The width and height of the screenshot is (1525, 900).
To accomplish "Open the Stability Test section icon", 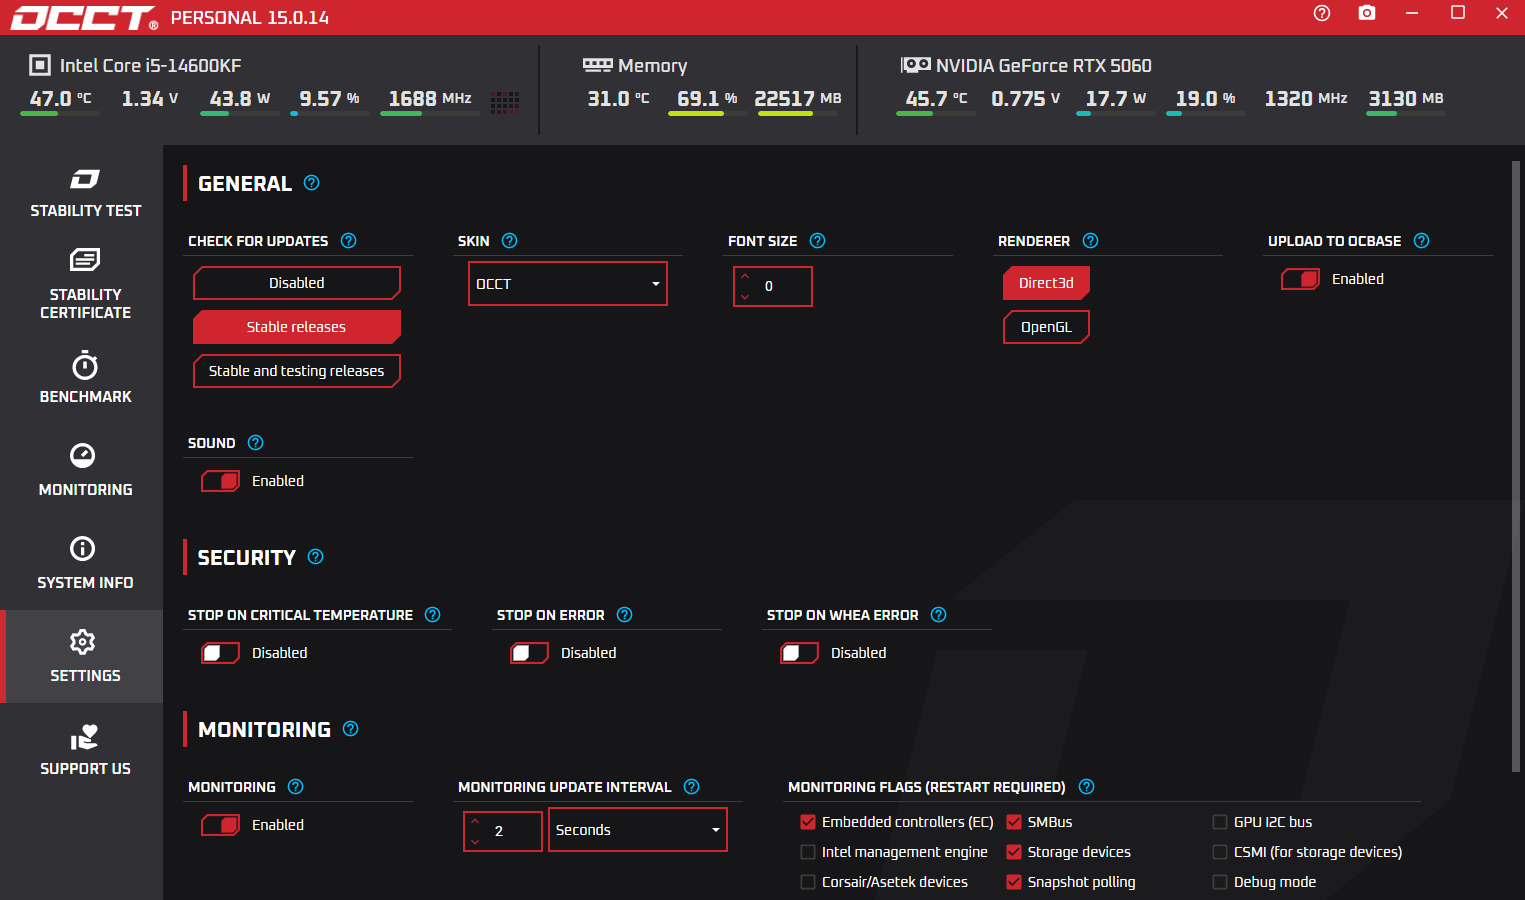I will click(x=85, y=180).
